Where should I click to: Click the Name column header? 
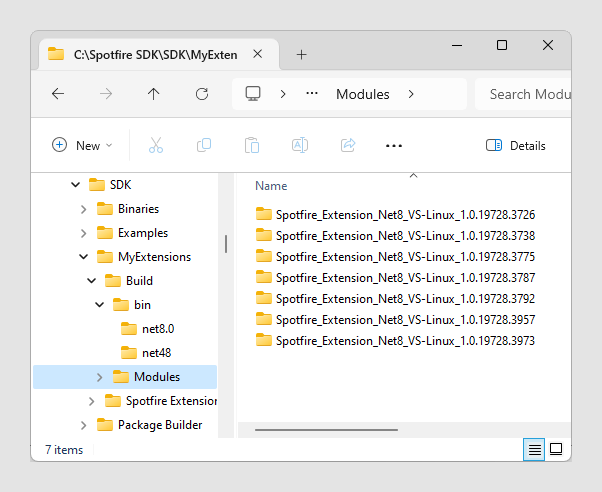[x=271, y=186]
